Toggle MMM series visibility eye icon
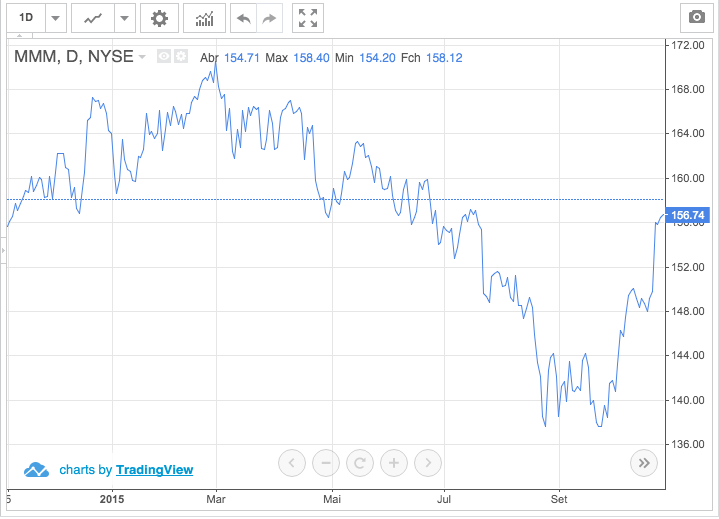 coord(165,57)
